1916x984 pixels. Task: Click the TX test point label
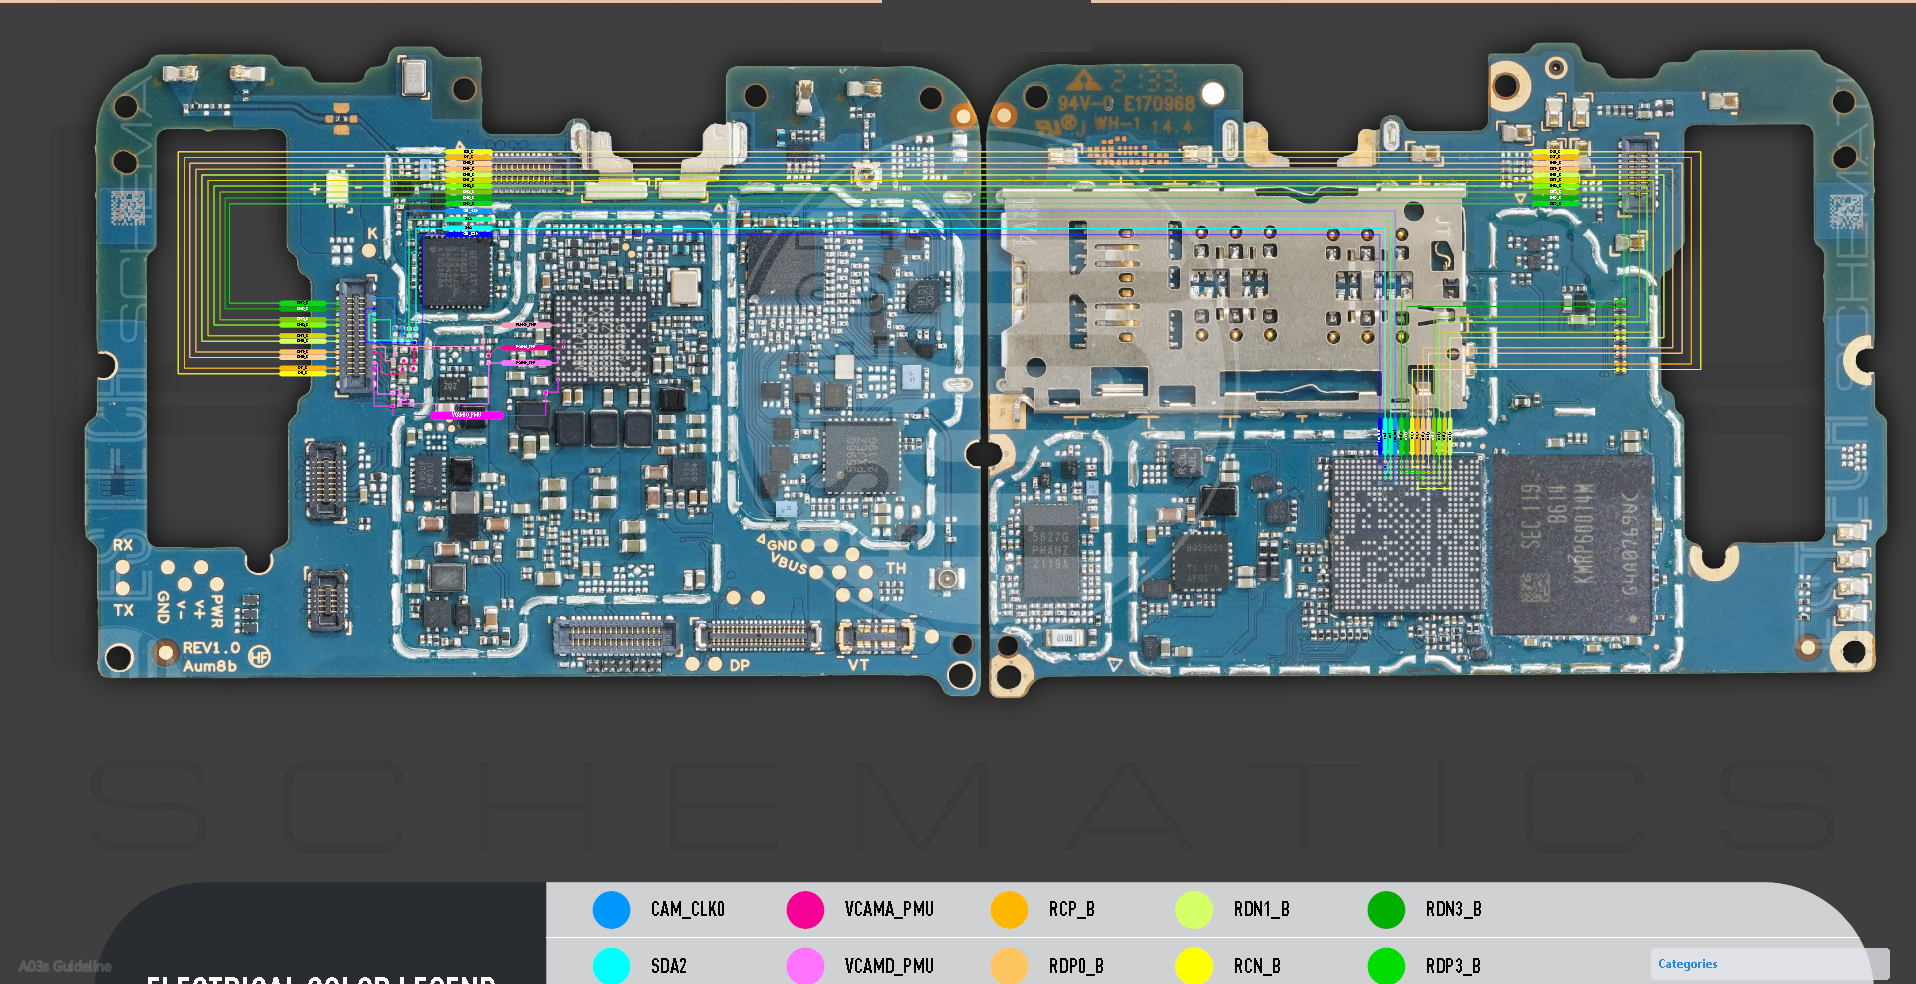(x=123, y=609)
